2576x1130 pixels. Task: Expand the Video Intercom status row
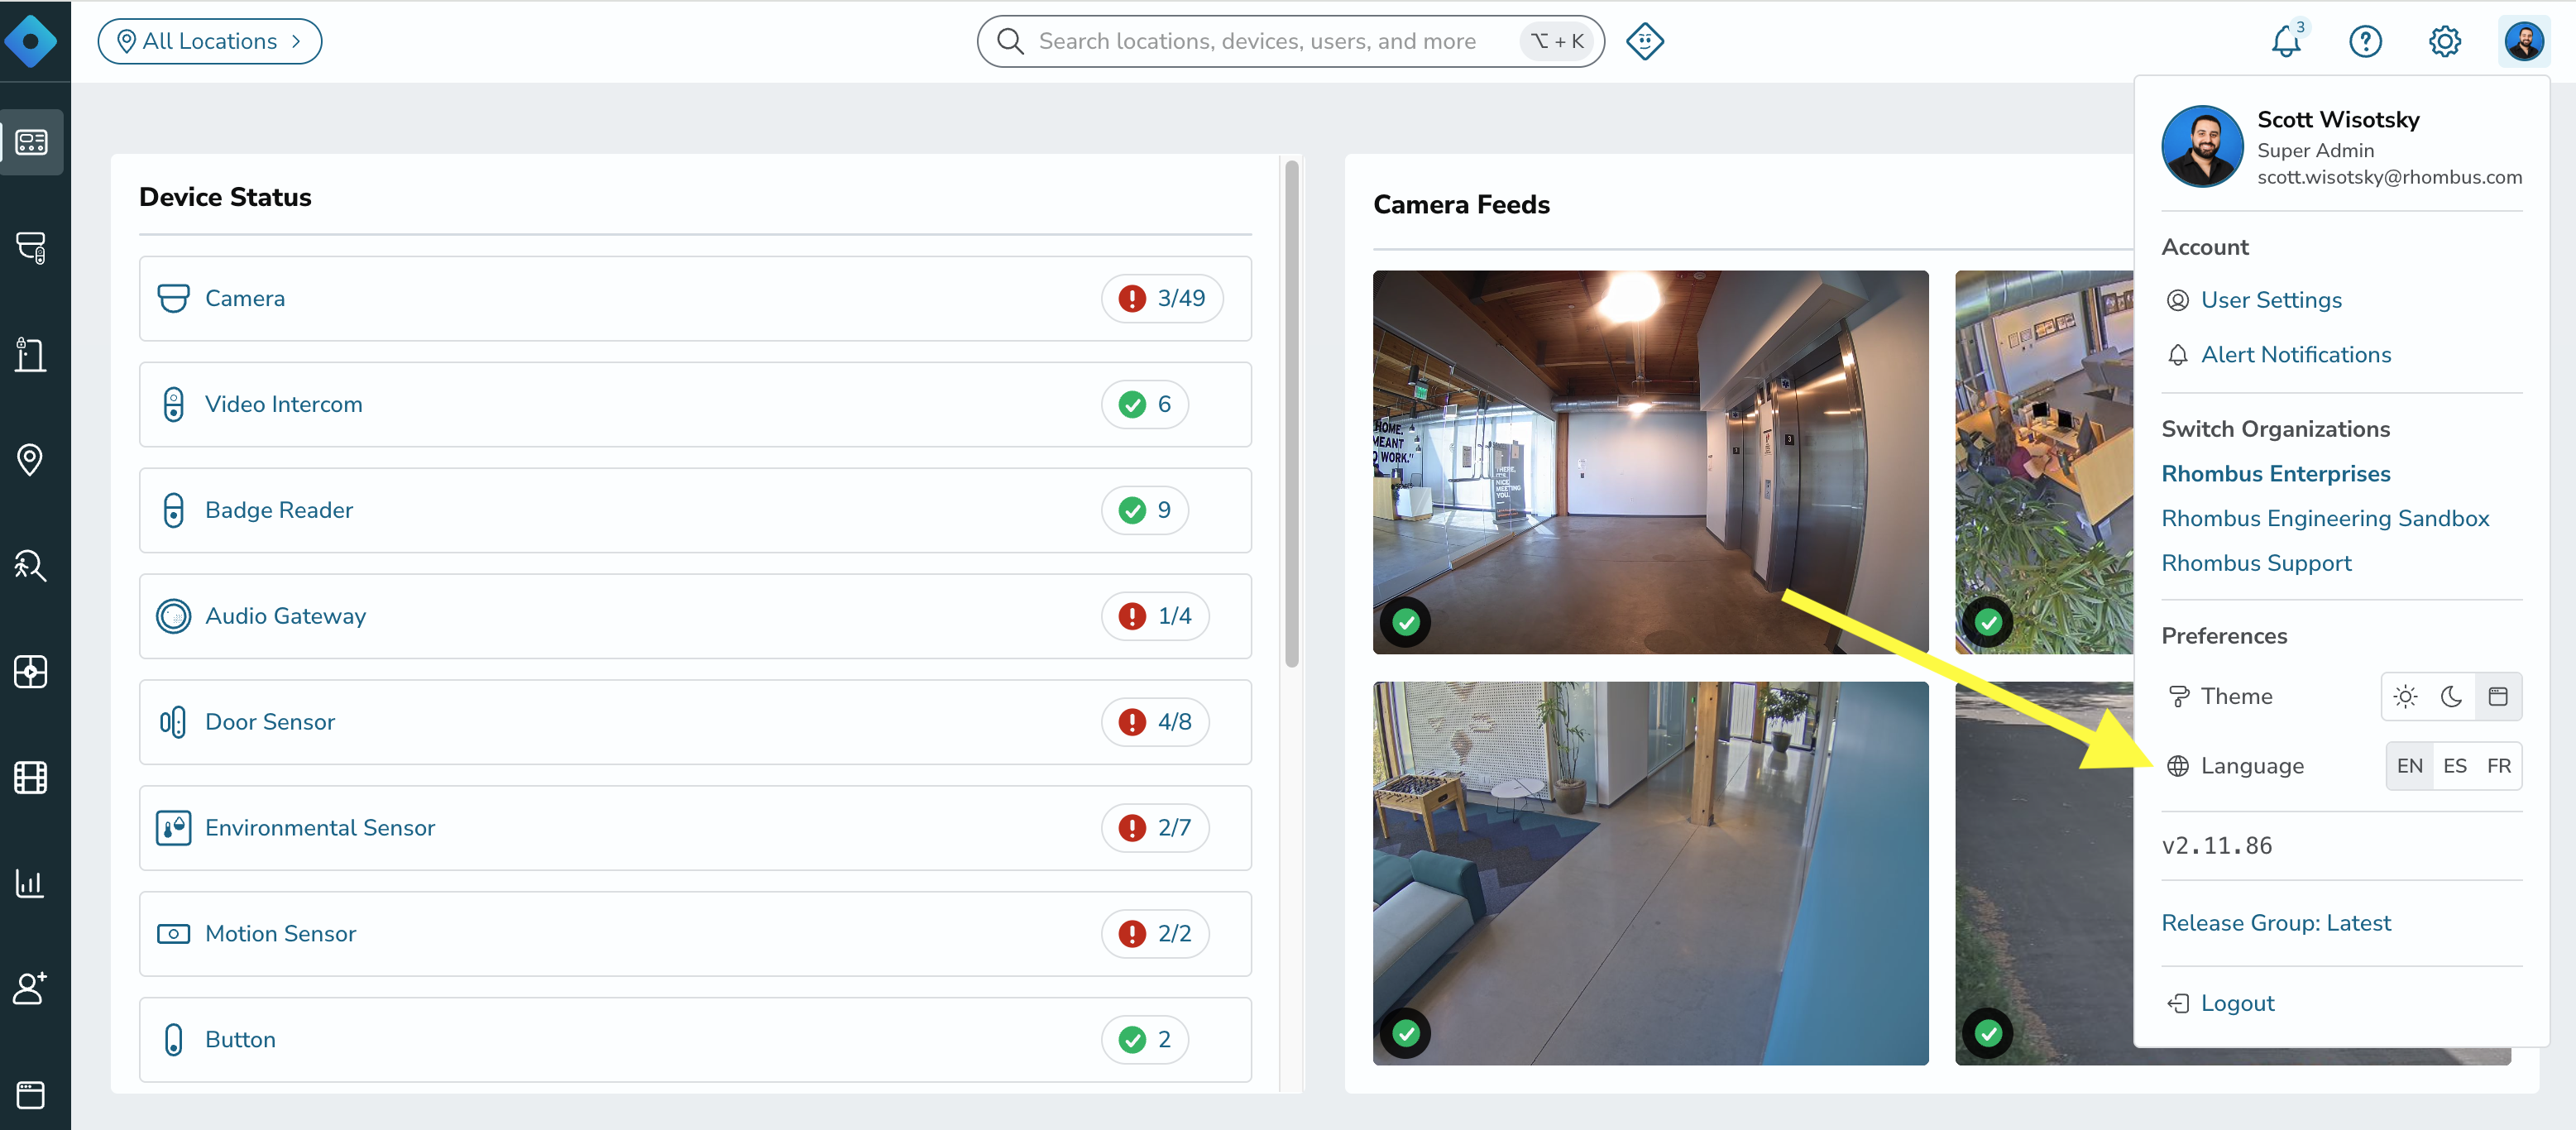[x=695, y=404]
